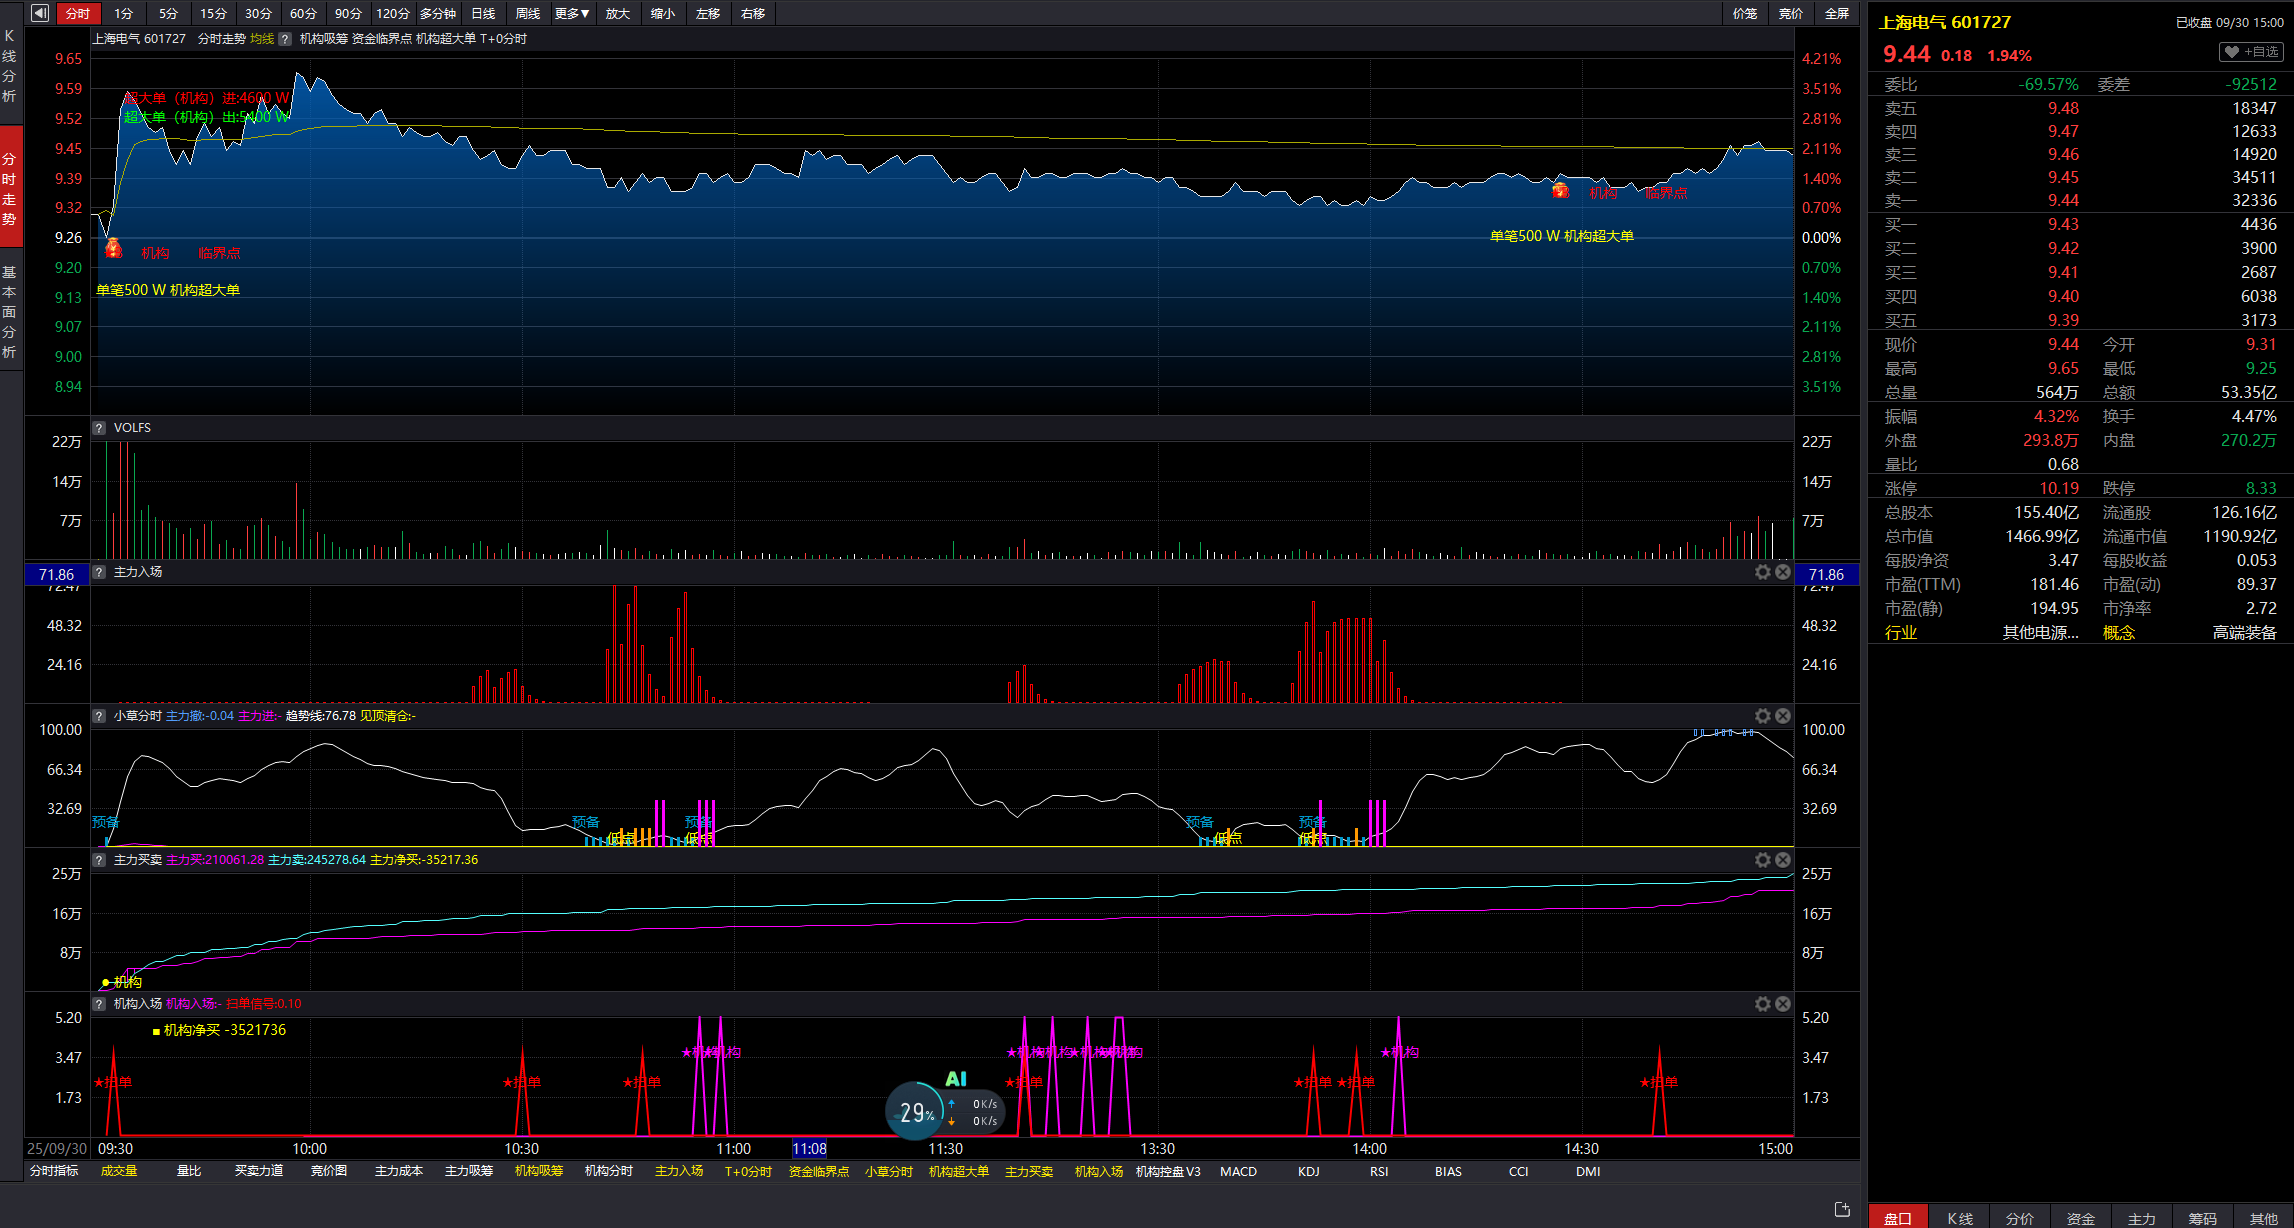The height and width of the screenshot is (1228, 2294).
Task: Select the MACD indicator tab
Action: tap(1238, 1171)
